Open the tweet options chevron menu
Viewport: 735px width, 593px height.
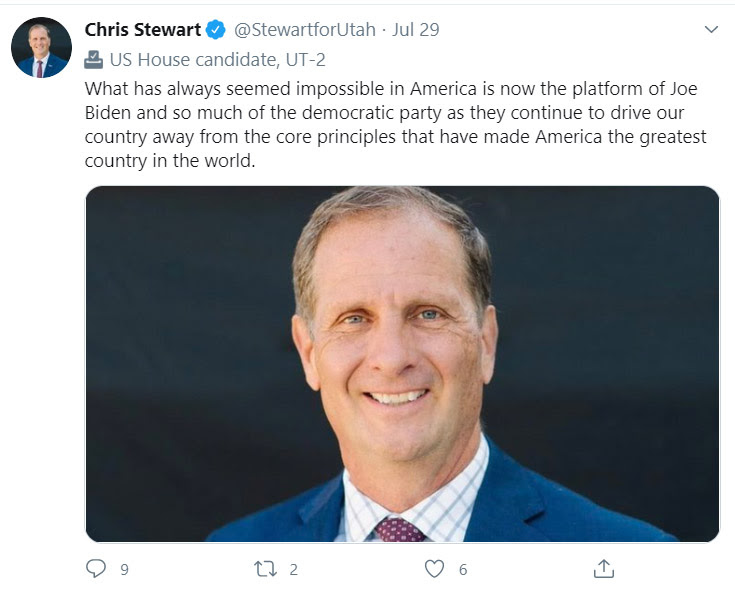click(x=711, y=30)
